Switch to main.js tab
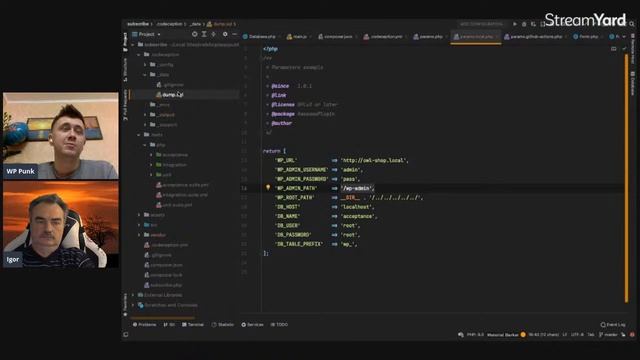 [298, 37]
